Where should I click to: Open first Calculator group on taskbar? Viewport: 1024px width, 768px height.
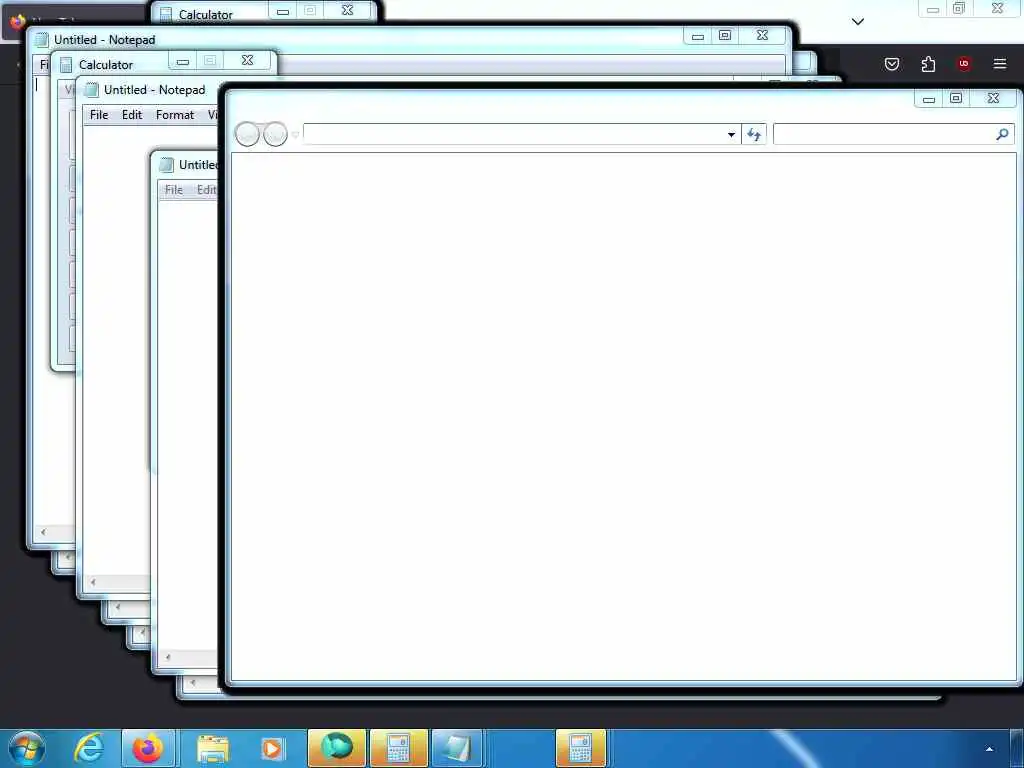pos(398,748)
